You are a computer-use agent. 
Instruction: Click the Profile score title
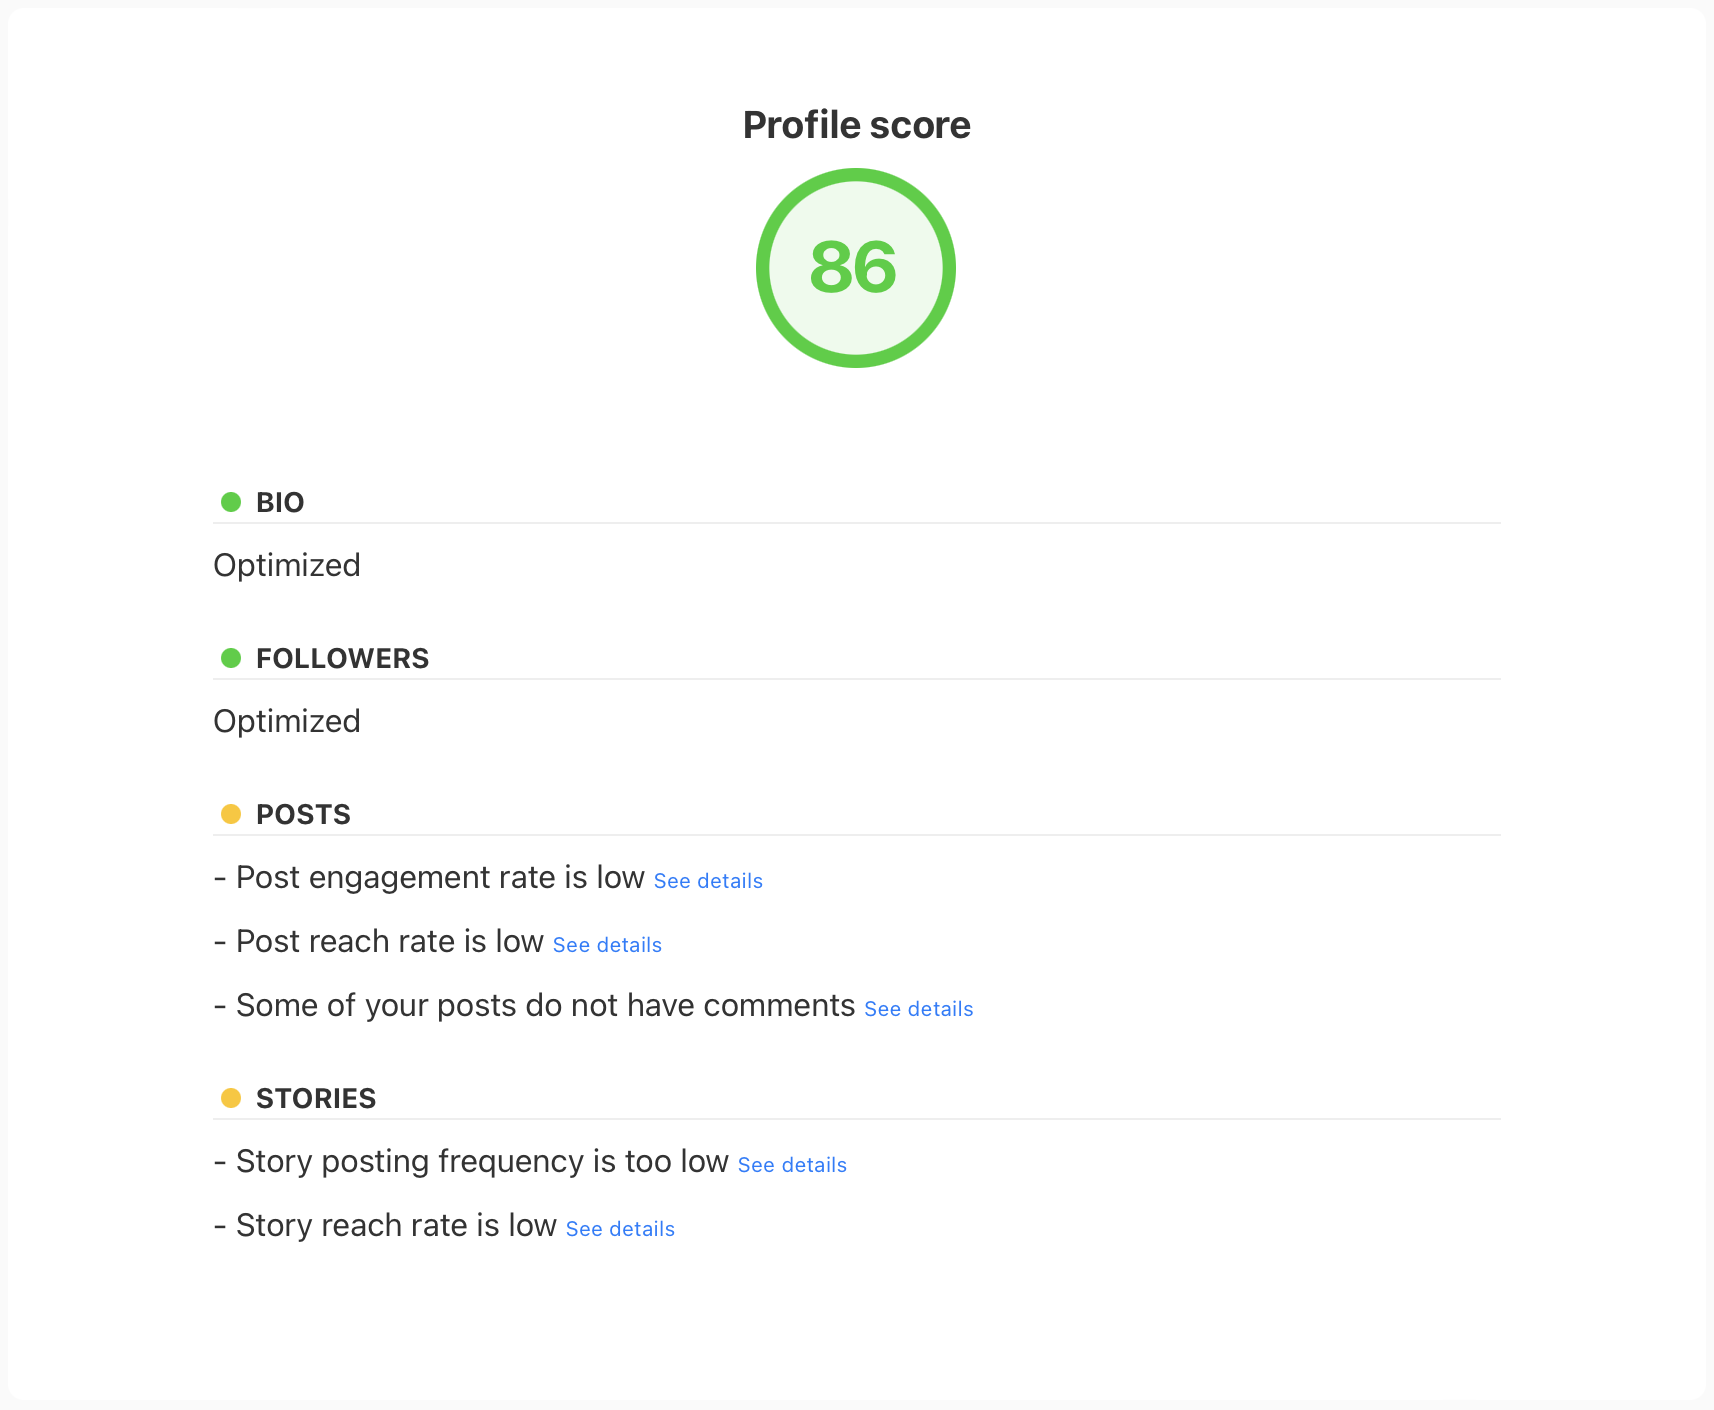click(x=856, y=125)
